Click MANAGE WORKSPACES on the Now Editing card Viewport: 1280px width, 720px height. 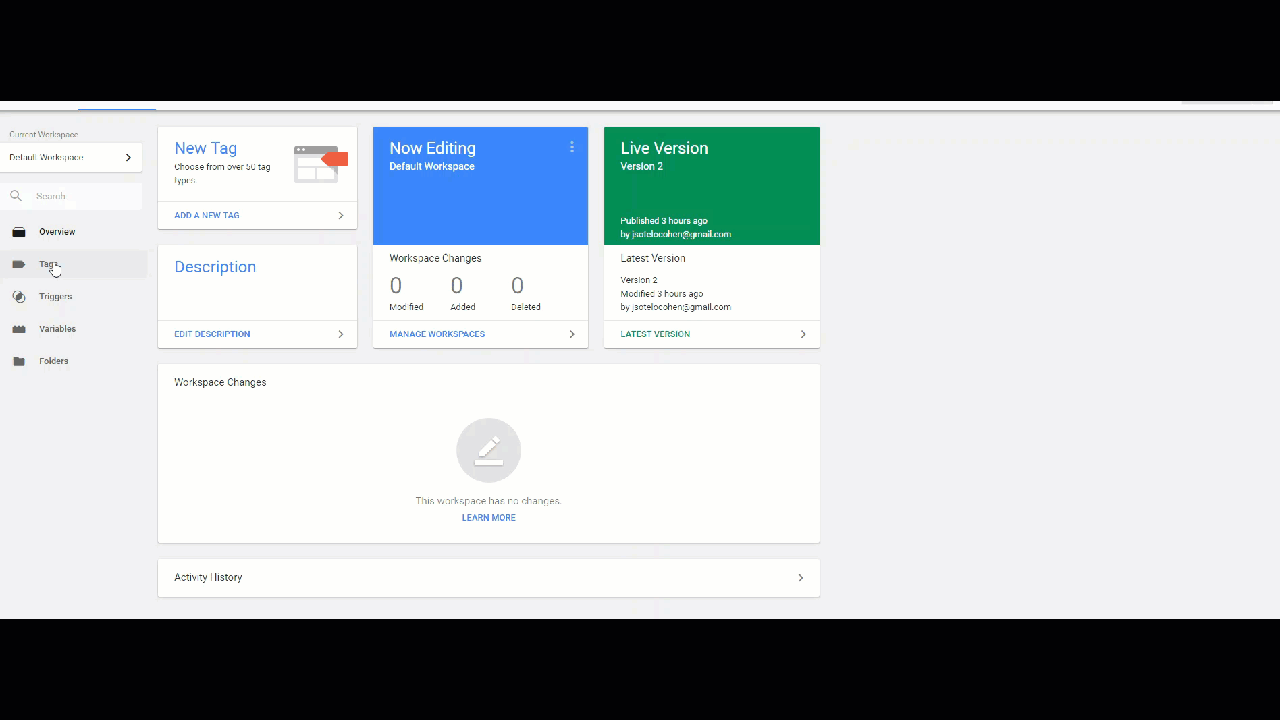click(437, 333)
